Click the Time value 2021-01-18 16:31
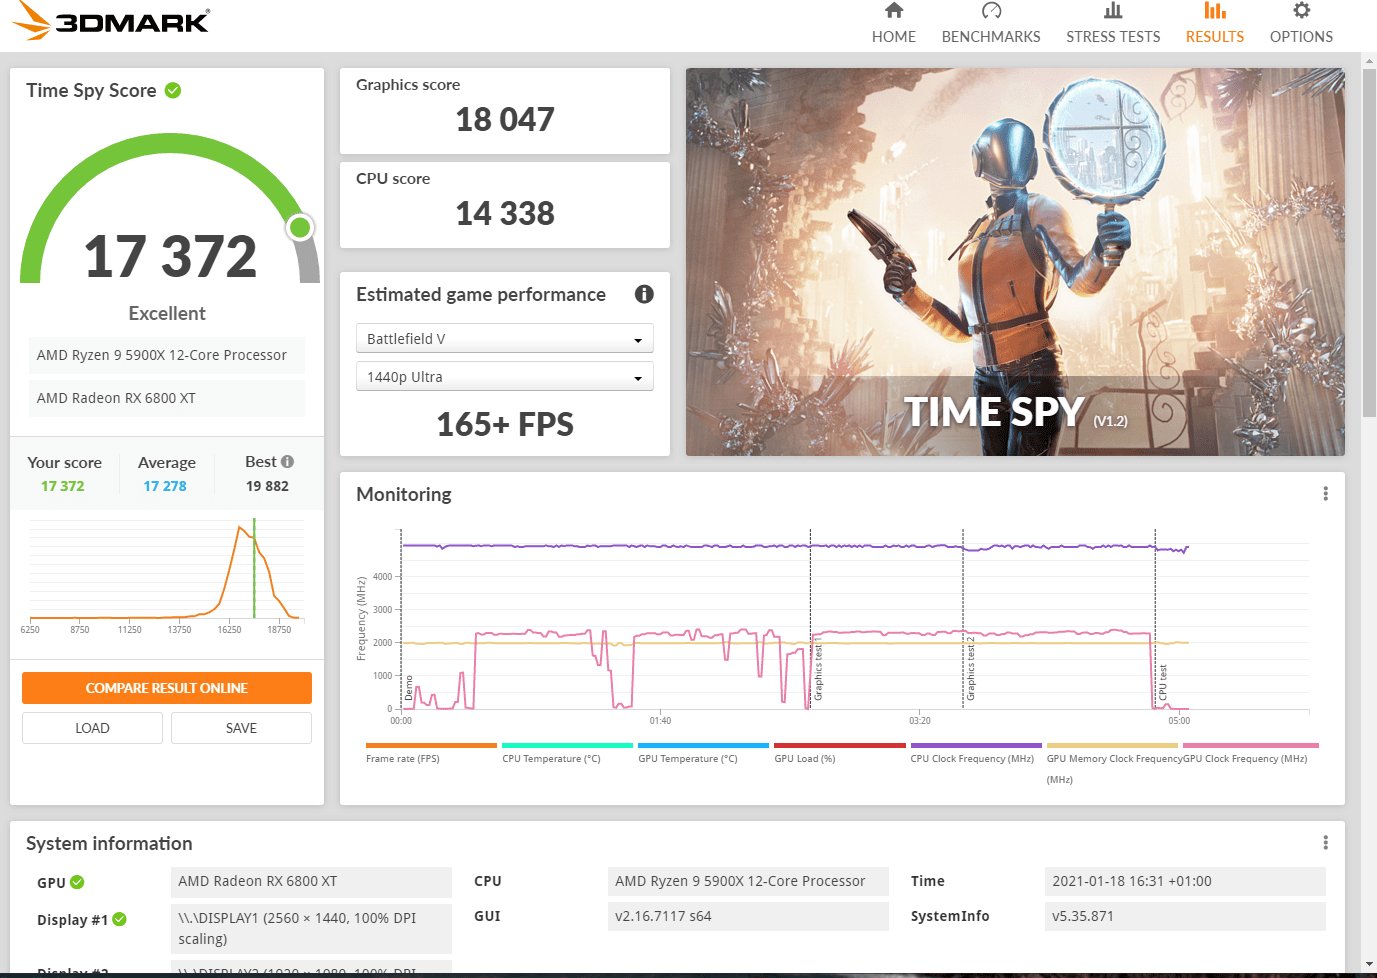Viewport: 1377px width, 978px height. (1185, 881)
